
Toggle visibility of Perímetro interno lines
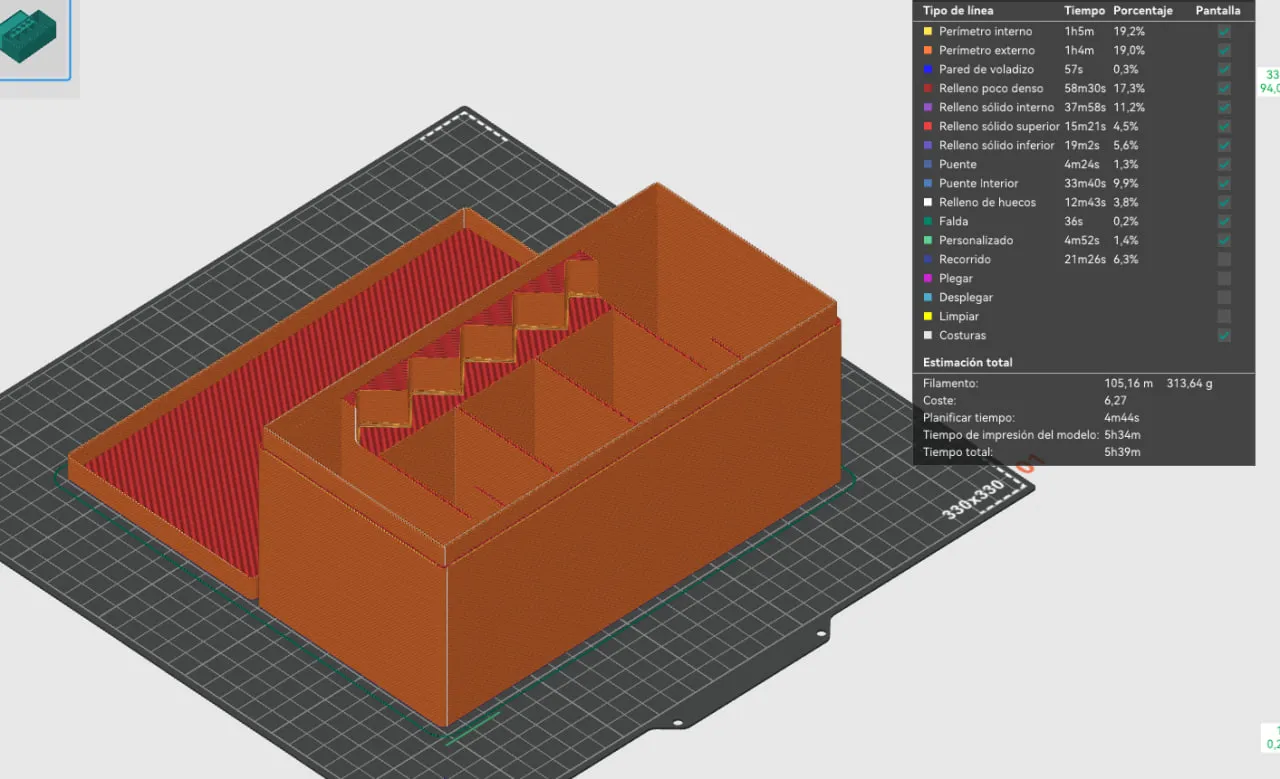click(x=1223, y=31)
